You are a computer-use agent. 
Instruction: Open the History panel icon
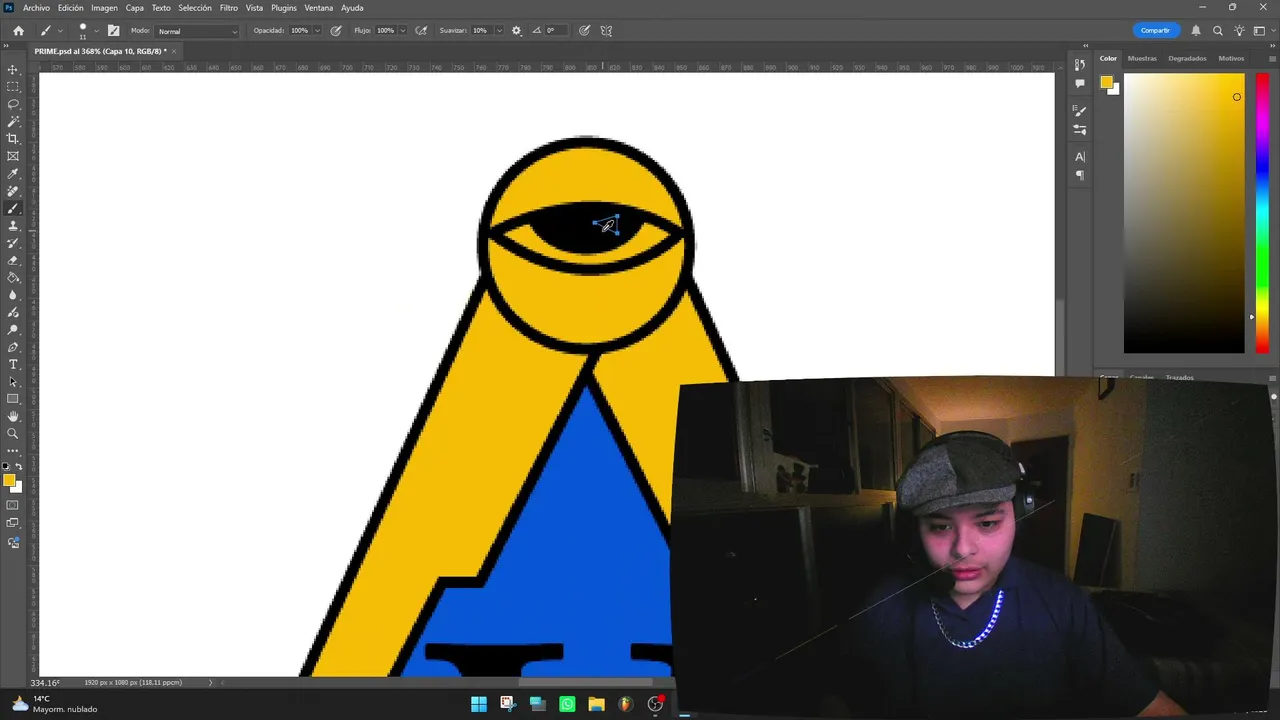tap(1080, 65)
